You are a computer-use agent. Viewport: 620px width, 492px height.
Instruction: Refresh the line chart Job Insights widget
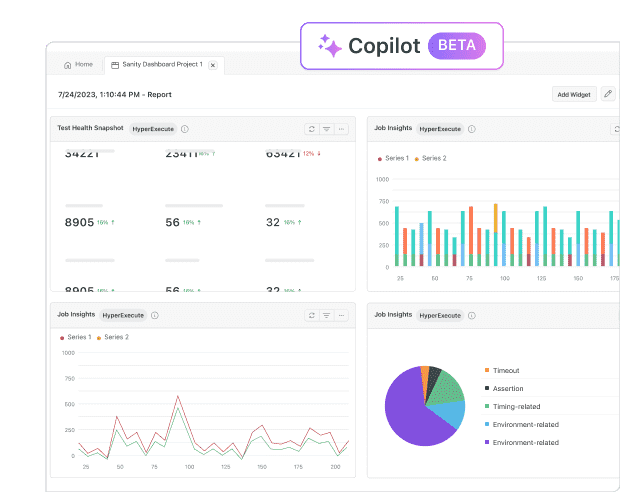[311, 315]
